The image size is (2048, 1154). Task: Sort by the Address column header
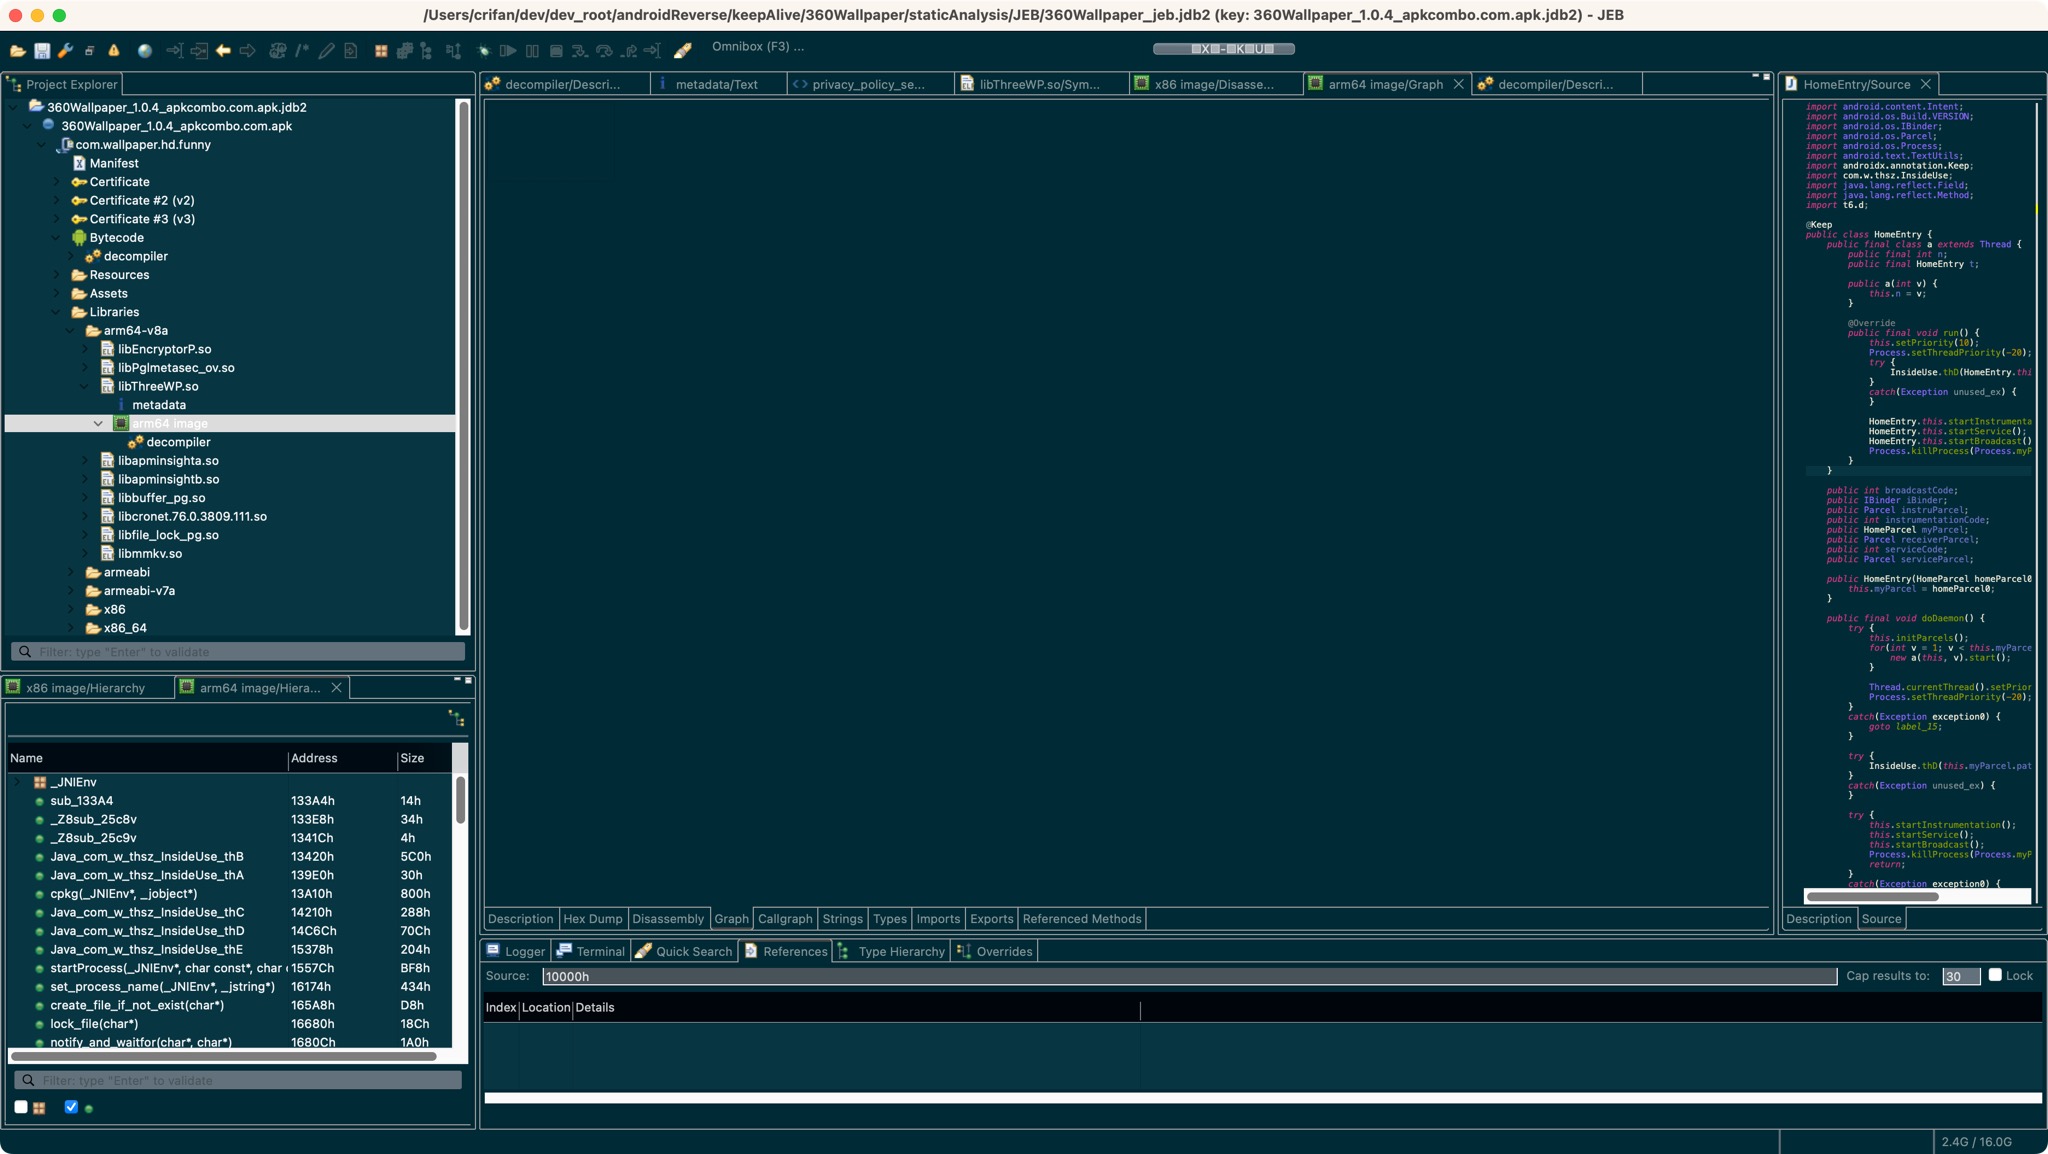[342, 758]
